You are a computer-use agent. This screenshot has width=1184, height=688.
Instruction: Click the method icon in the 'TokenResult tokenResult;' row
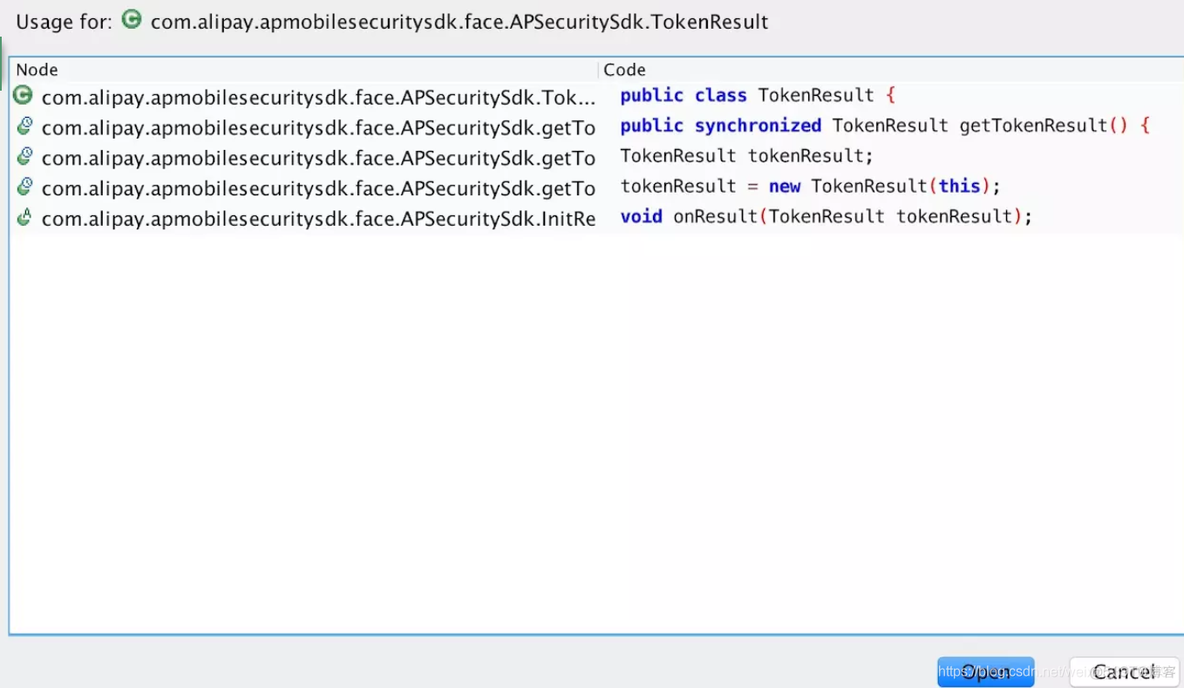pos(24,156)
